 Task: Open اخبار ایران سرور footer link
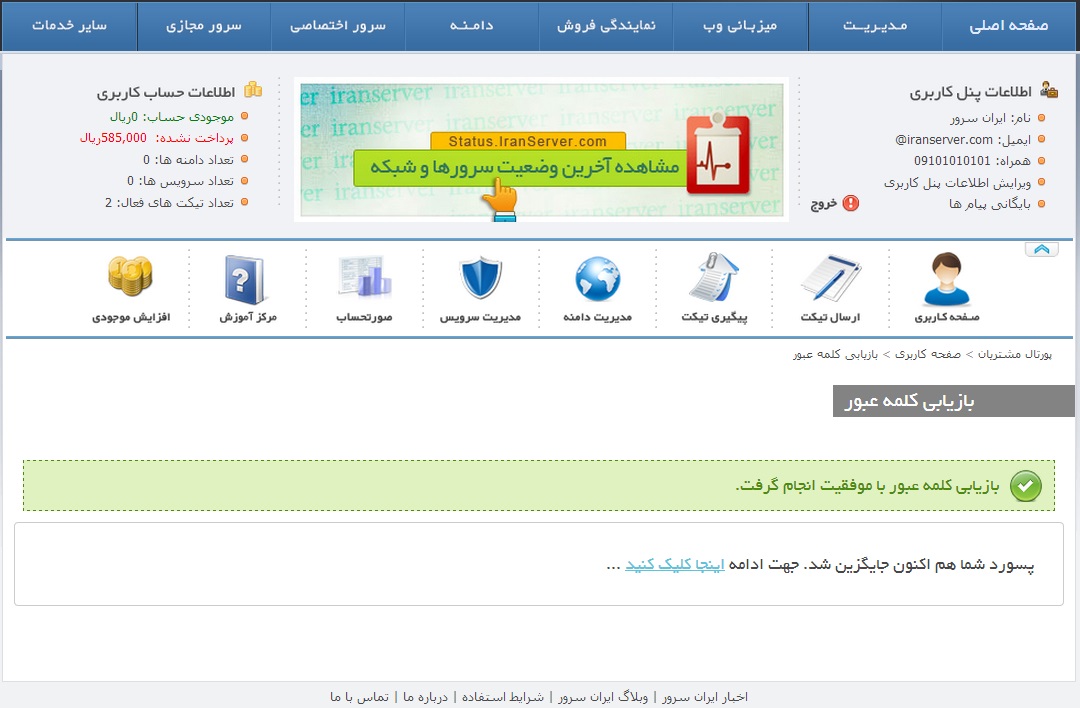[705, 697]
